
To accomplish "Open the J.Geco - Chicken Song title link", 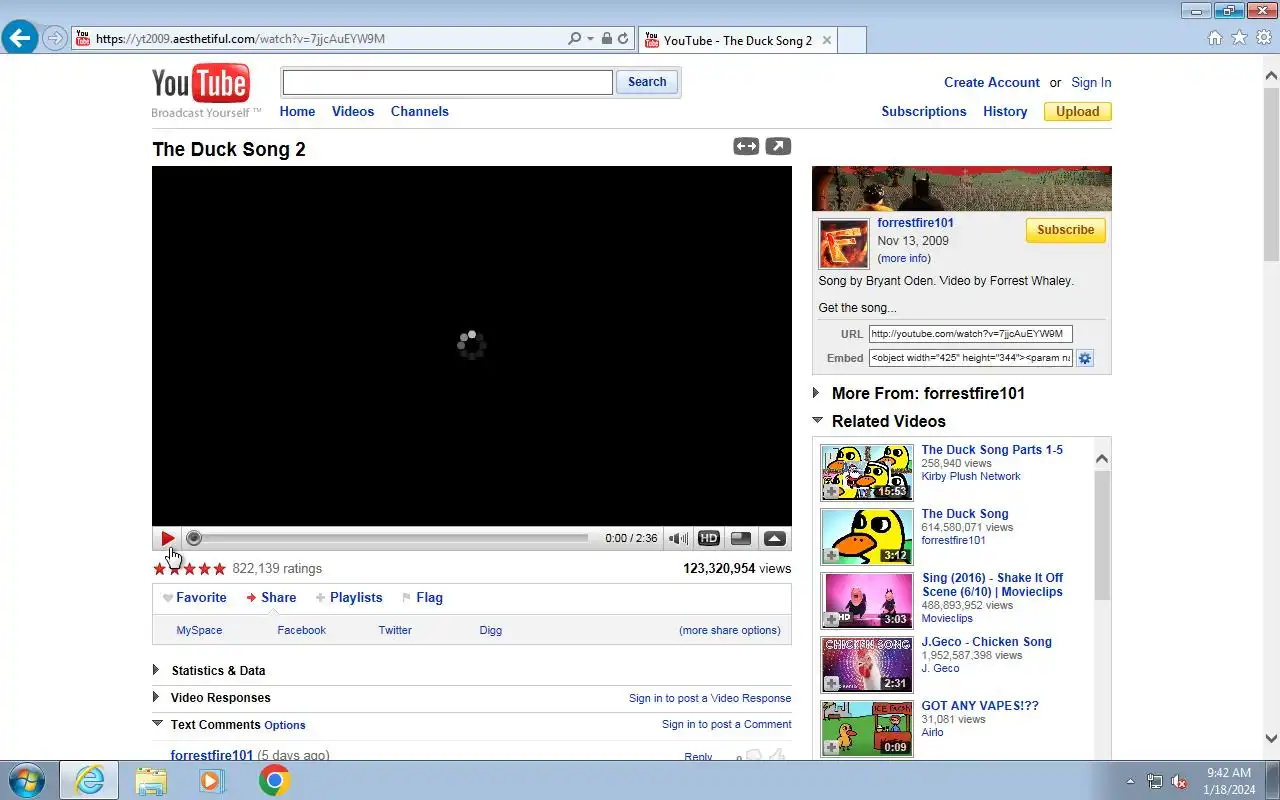I will pyautogui.click(x=986, y=641).
